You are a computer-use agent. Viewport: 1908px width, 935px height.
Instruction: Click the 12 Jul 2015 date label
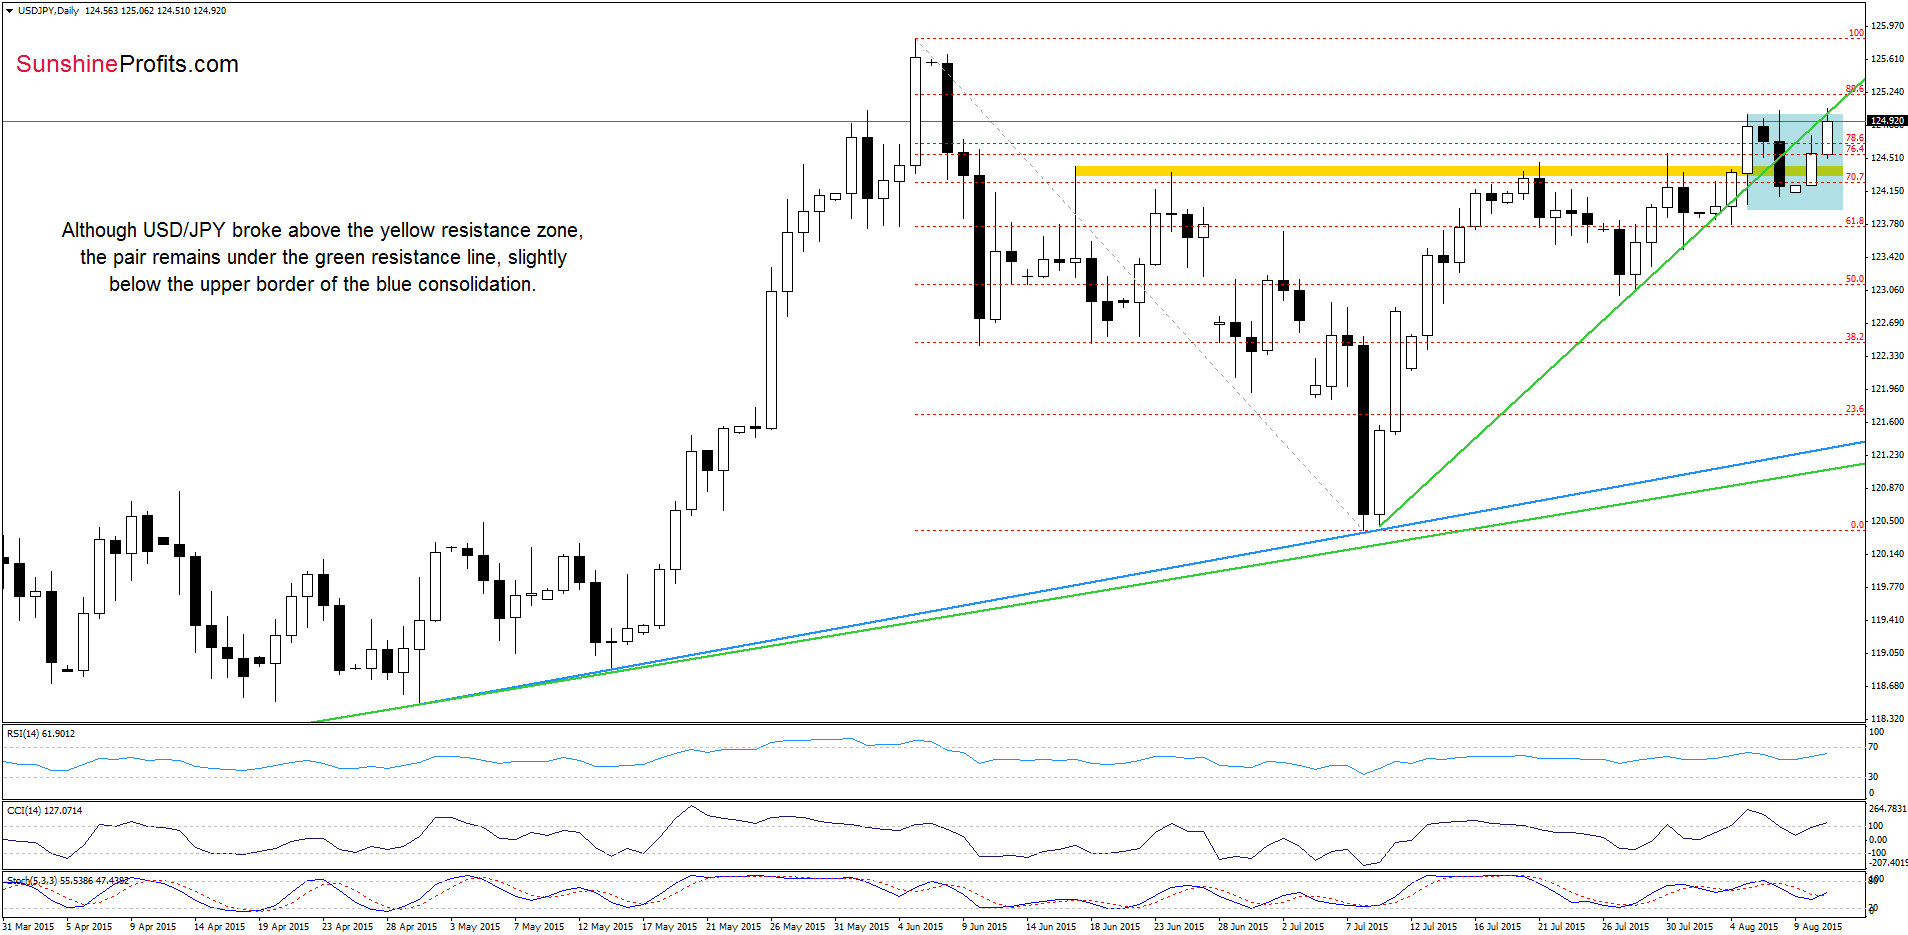pyautogui.click(x=1433, y=927)
